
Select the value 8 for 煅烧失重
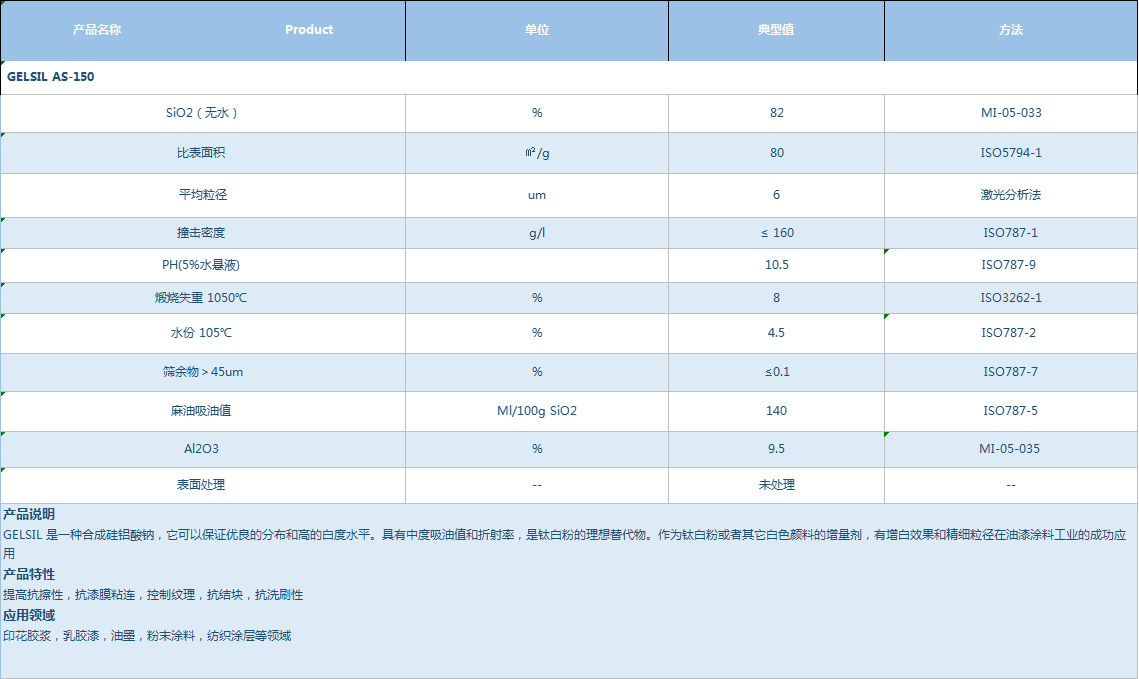click(777, 298)
